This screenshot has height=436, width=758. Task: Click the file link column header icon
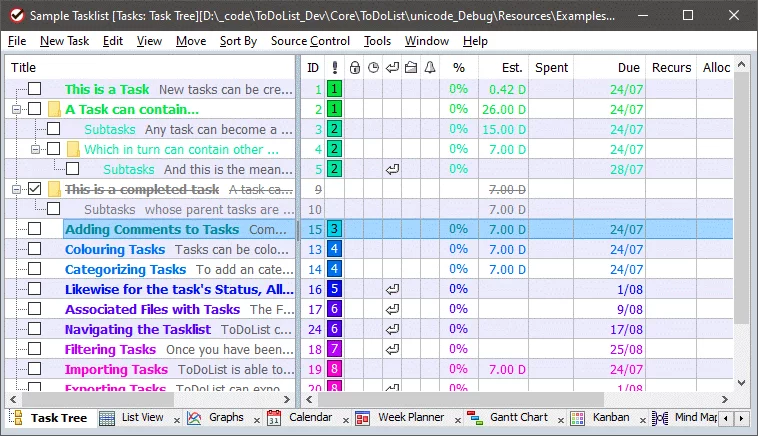[x=411, y=68]
